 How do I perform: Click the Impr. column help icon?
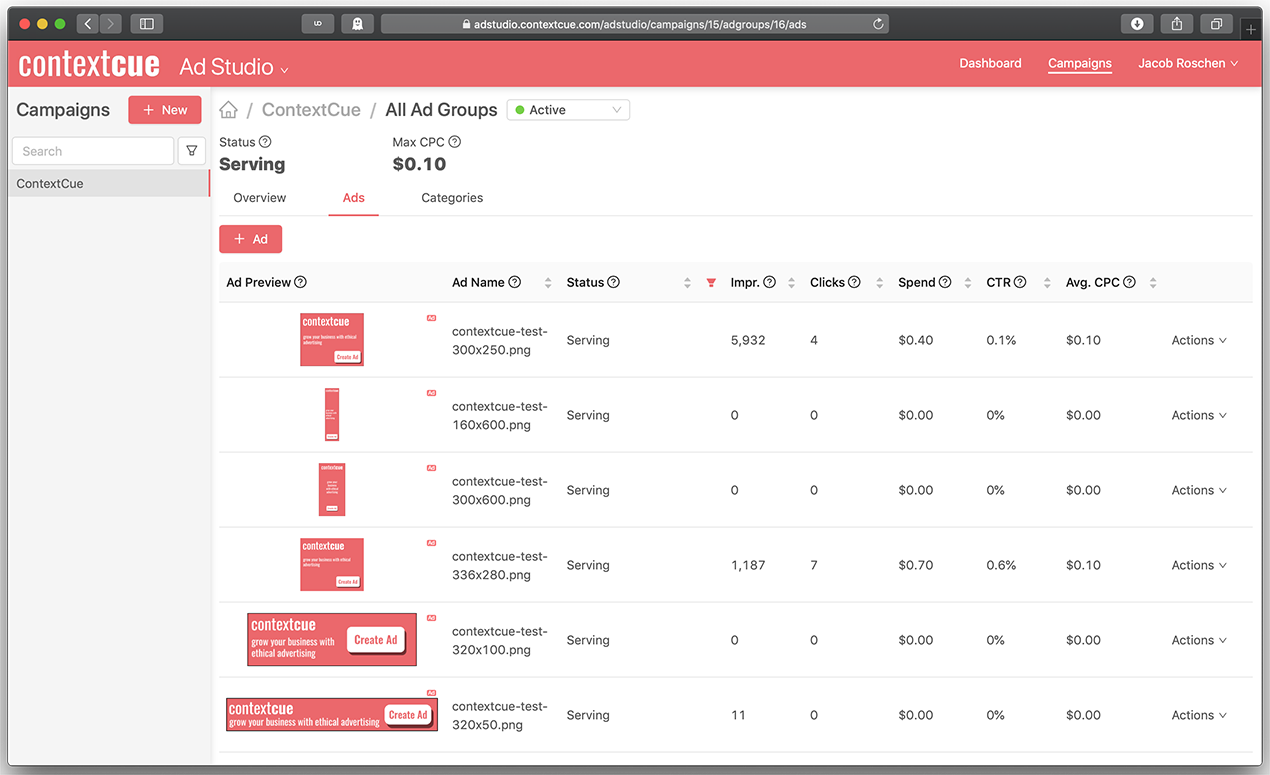click(x=769, y=282)
